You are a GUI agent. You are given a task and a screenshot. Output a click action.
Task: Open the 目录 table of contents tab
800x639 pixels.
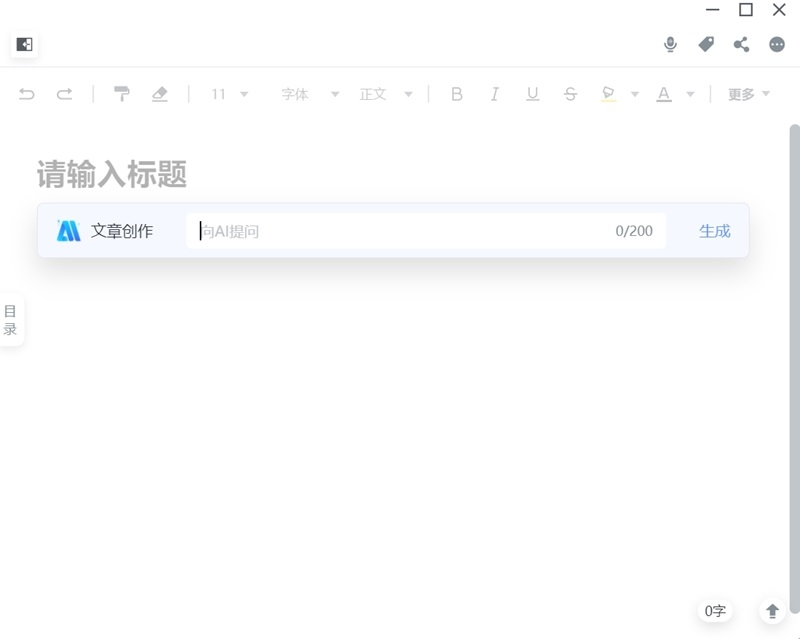[x=10, y=320]
